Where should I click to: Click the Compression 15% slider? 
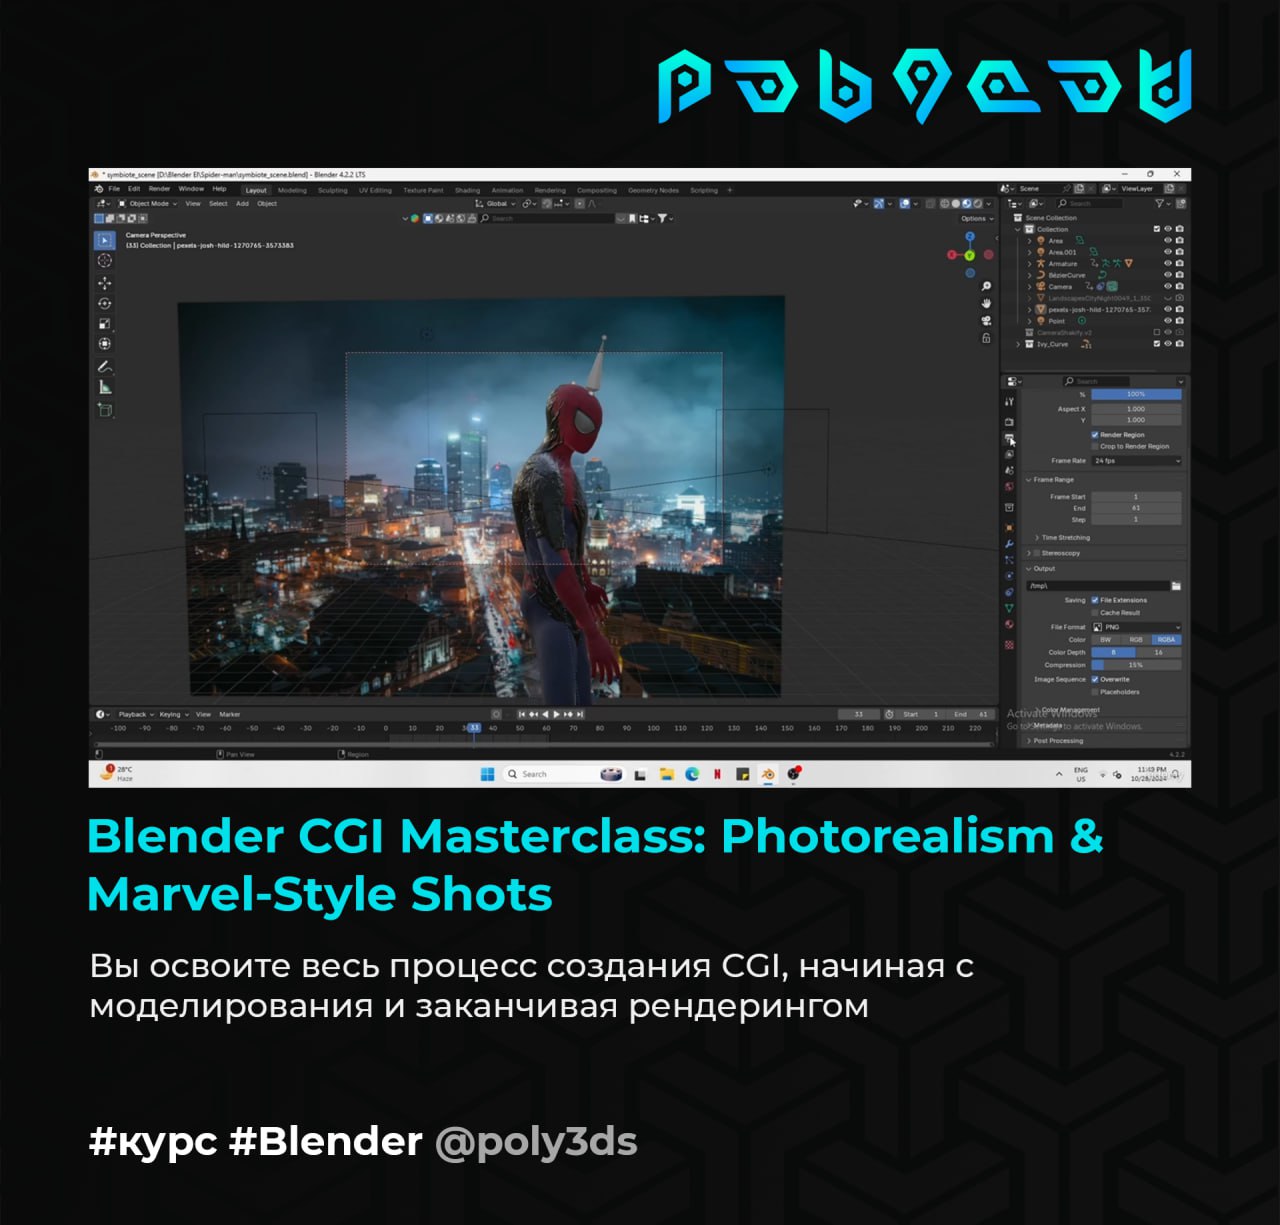coord(1136,665)
